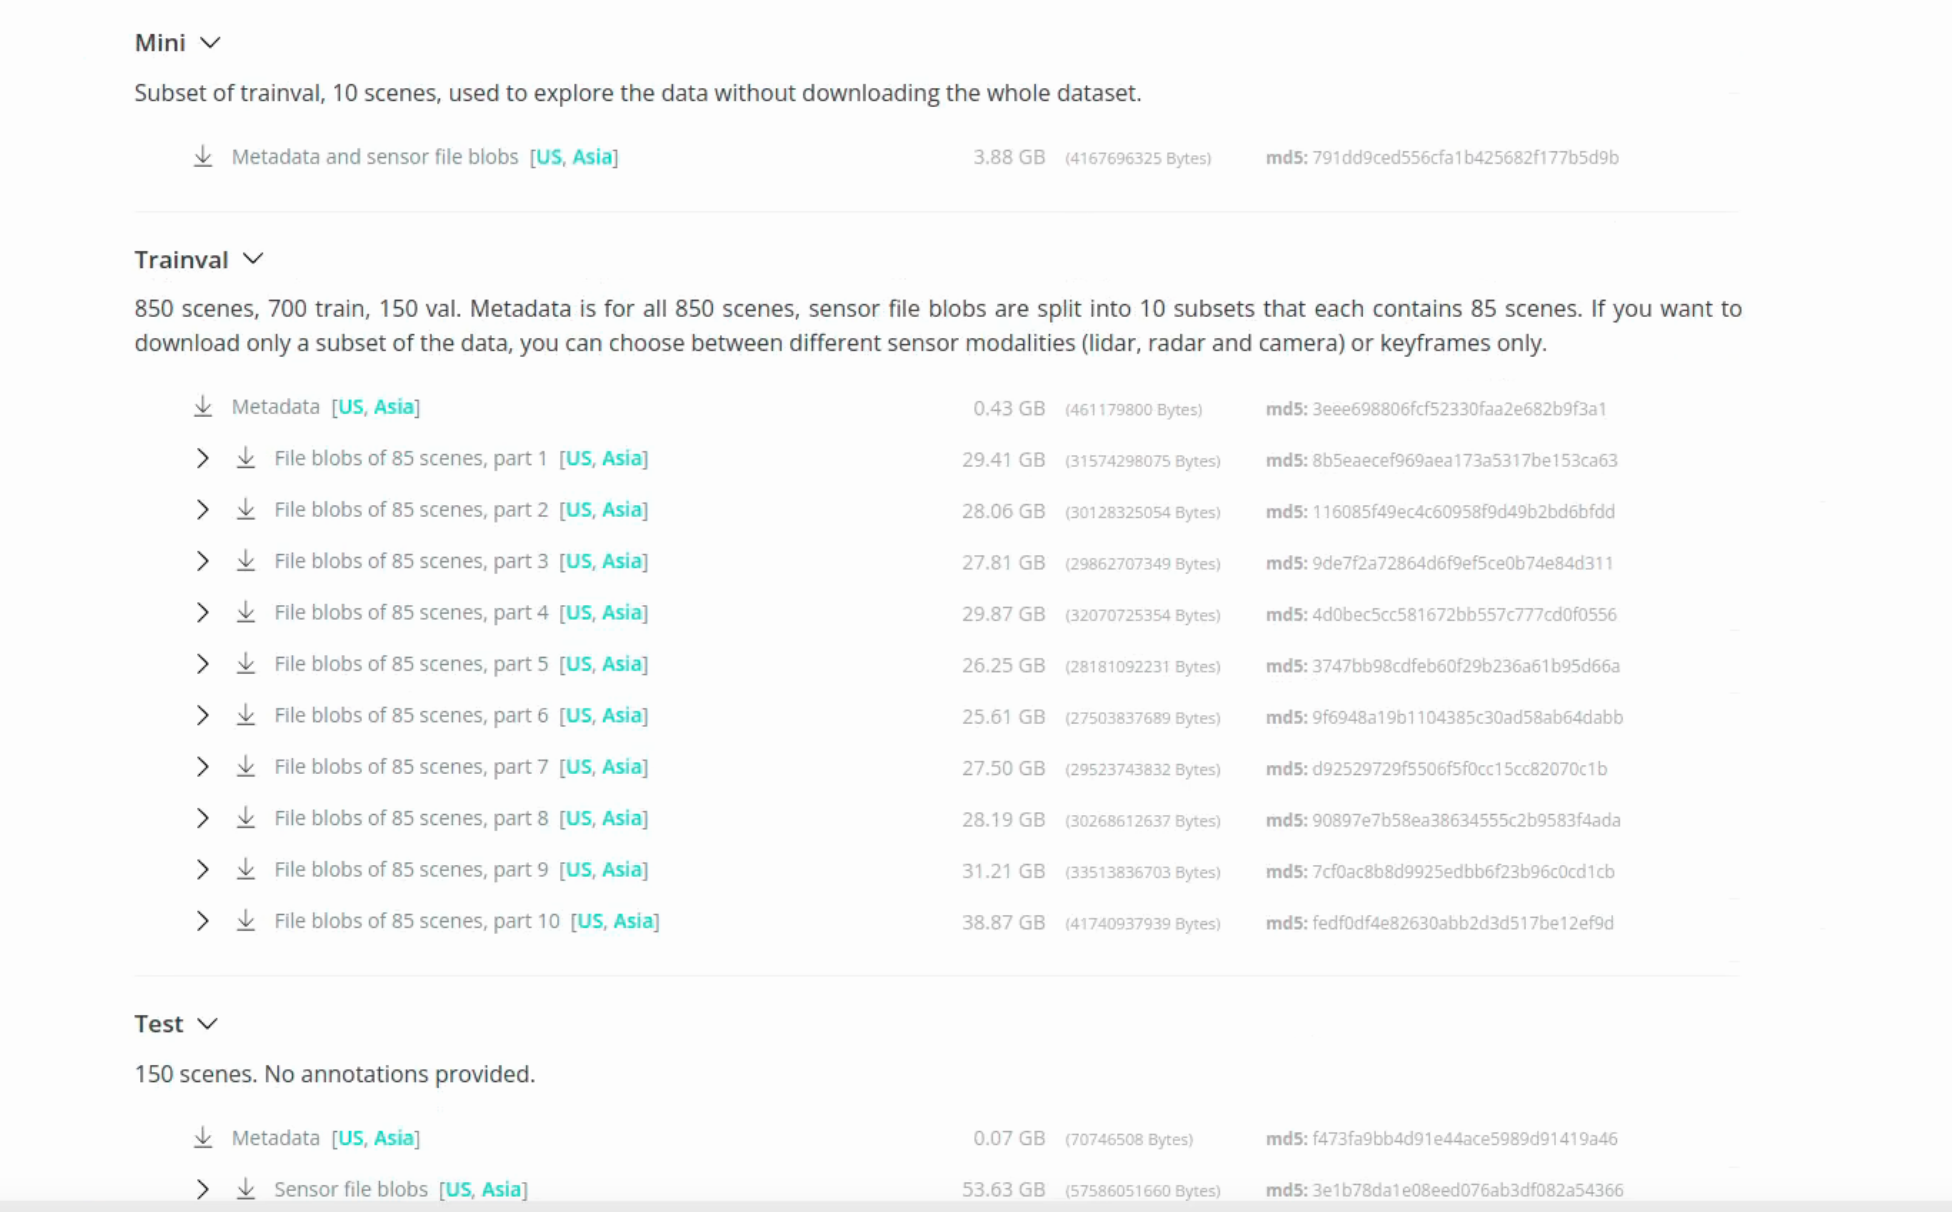1952x1212 pixels.
Task: Collapse the Test section chevron
Action: [x=207, y=1024]
